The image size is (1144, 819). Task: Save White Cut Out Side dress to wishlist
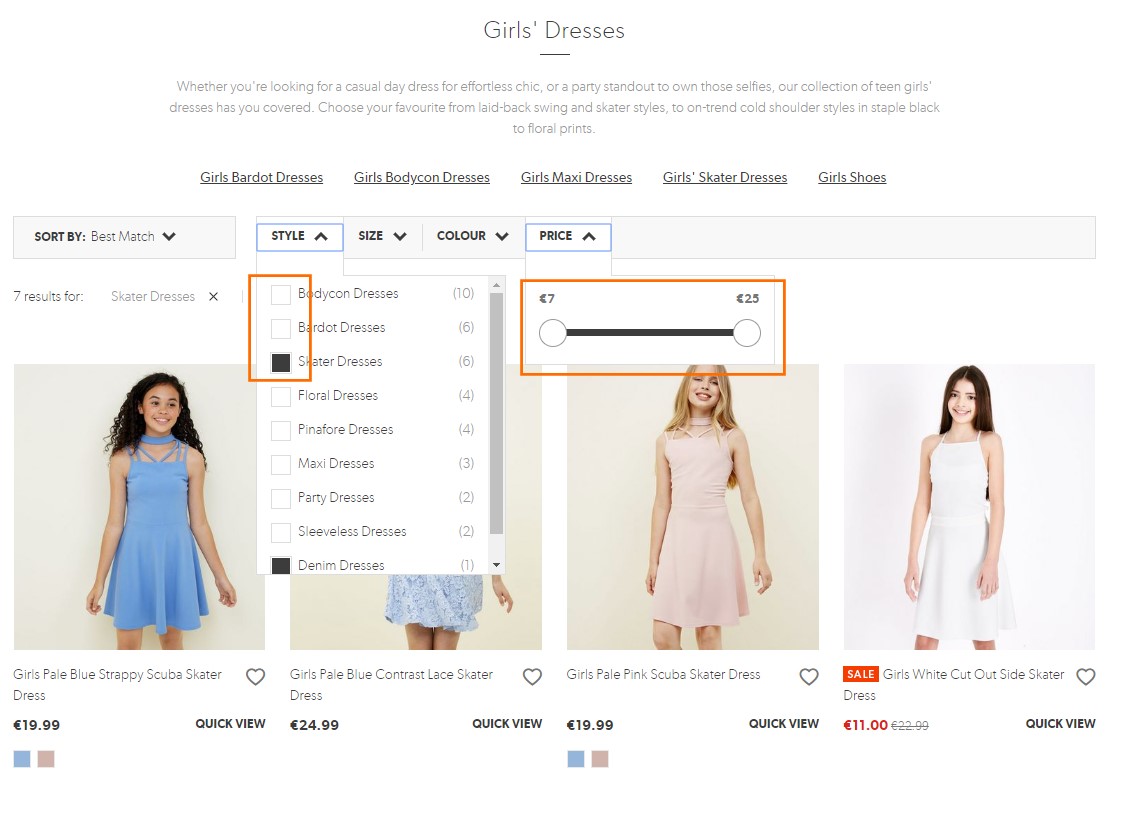point(1086,677)
